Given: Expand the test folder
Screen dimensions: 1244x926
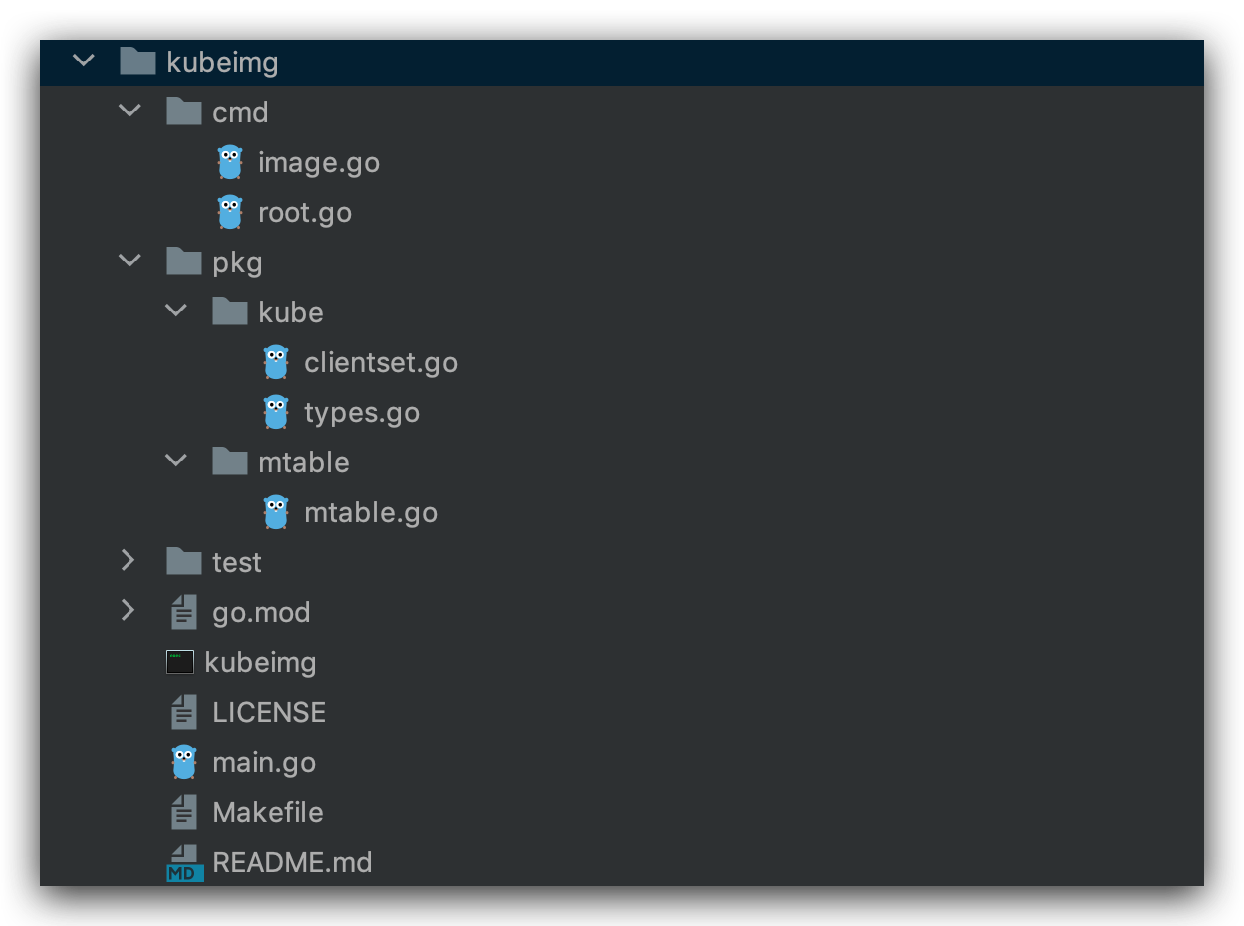Looking at the screenshot, I should pyautogui.click(x=128, y=561).
